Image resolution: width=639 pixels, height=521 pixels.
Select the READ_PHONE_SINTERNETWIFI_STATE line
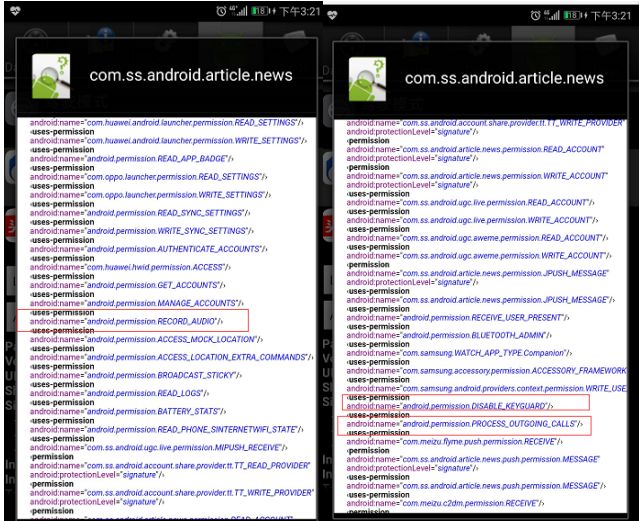coord(167,429)
